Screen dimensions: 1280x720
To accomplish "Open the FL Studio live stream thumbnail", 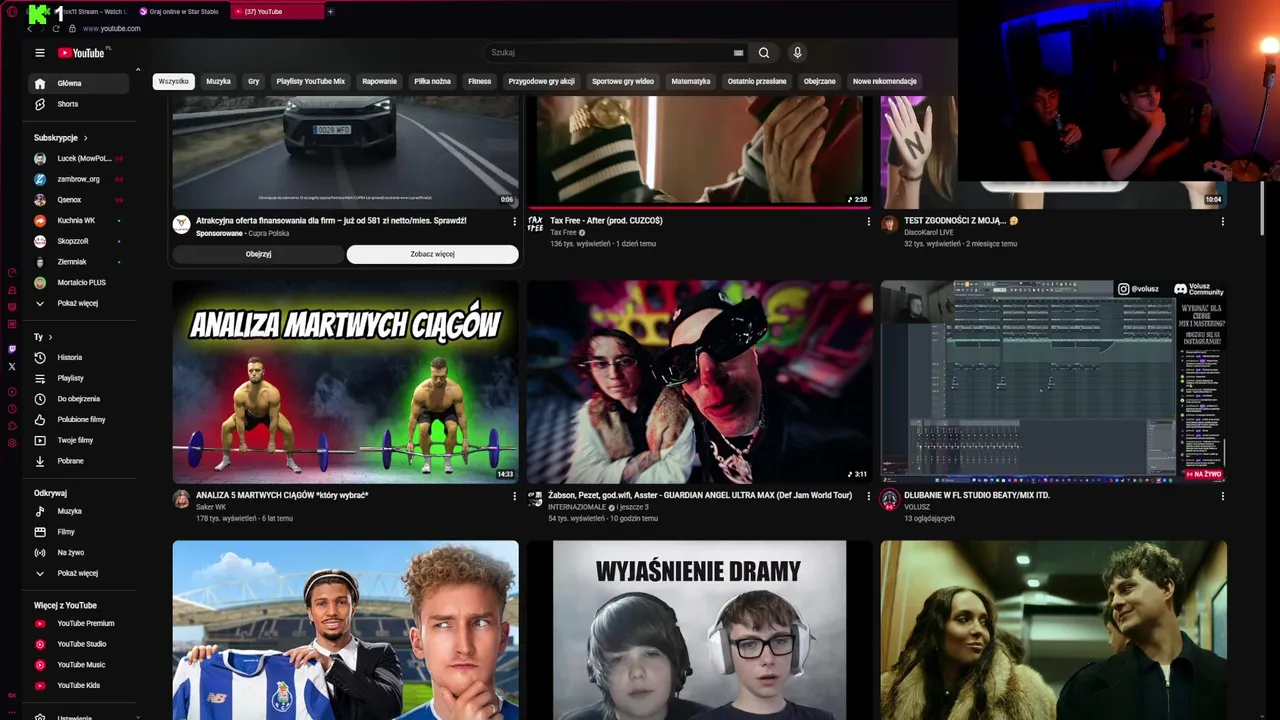I will click(x=1053, y=382).
